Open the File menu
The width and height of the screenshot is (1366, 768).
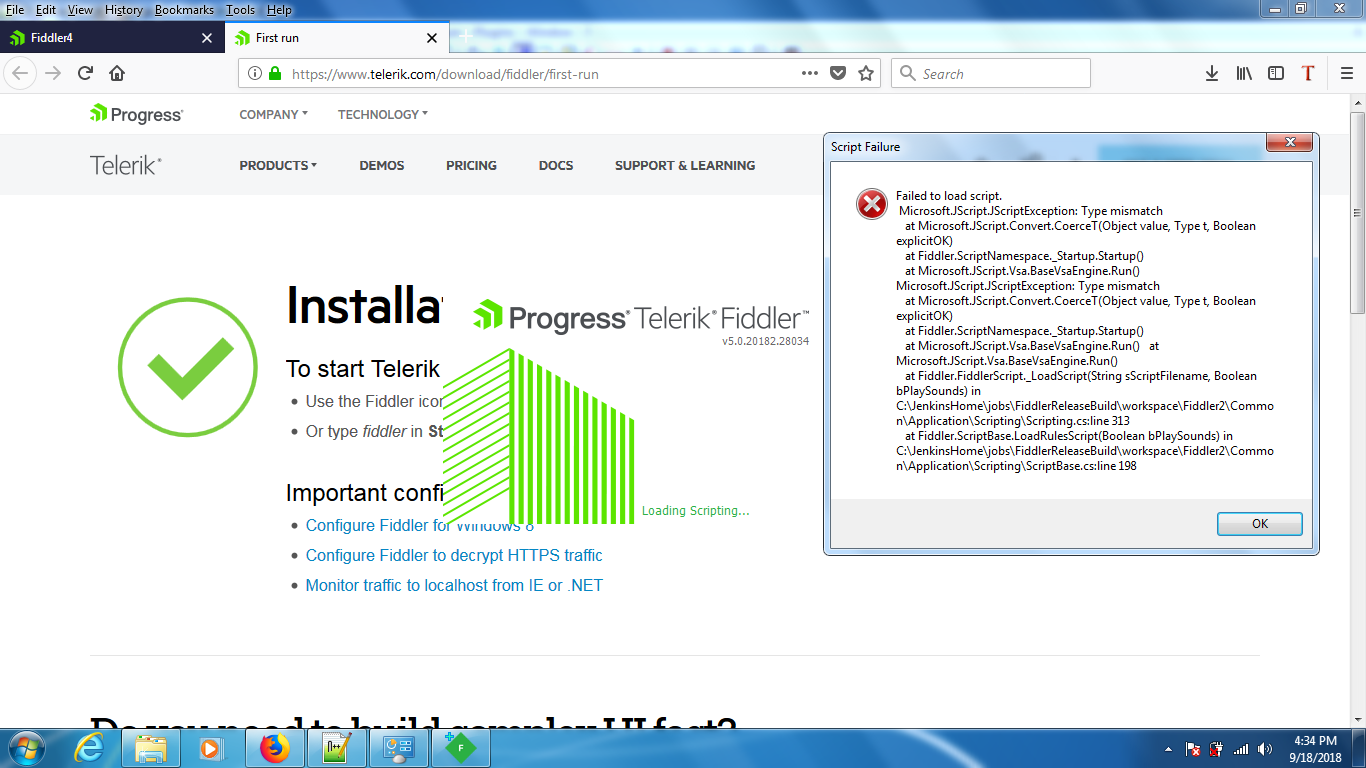click(15, 10)
